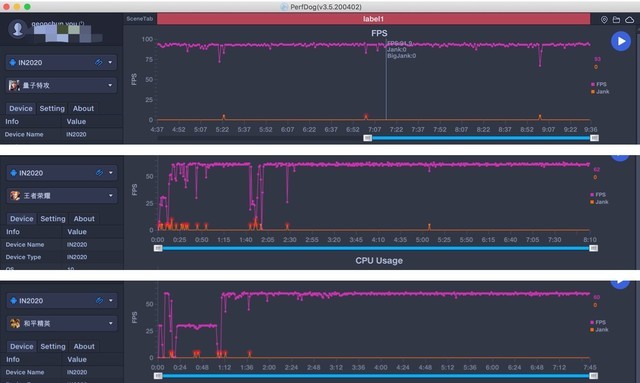Click the Info column header under 量子特攻

12,121
